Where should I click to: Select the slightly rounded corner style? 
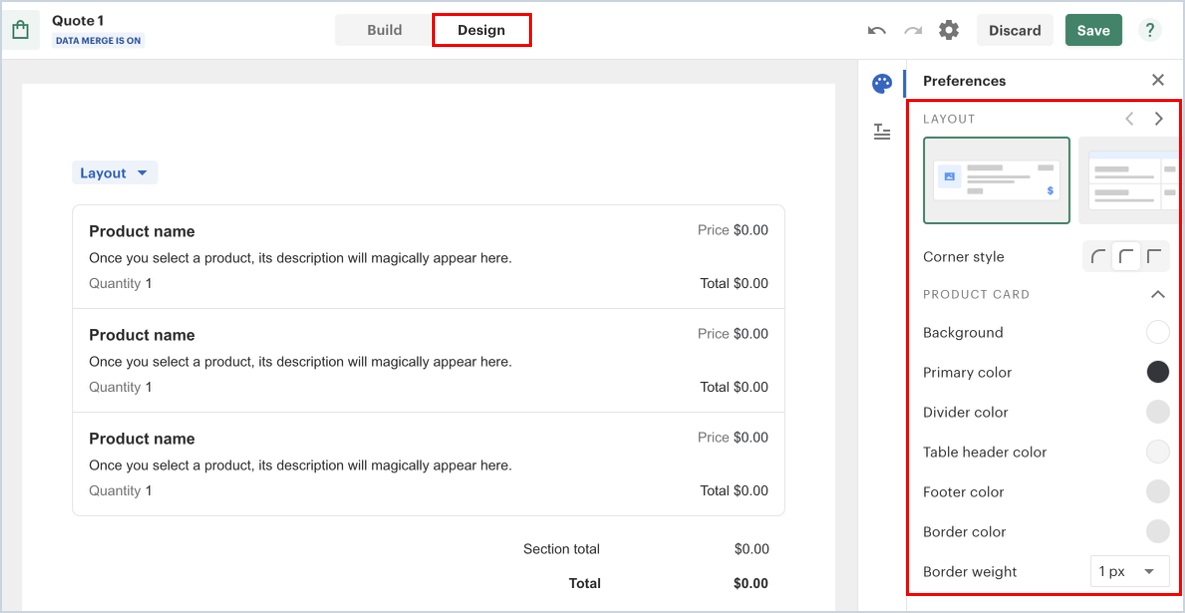tap(1127, 257)
